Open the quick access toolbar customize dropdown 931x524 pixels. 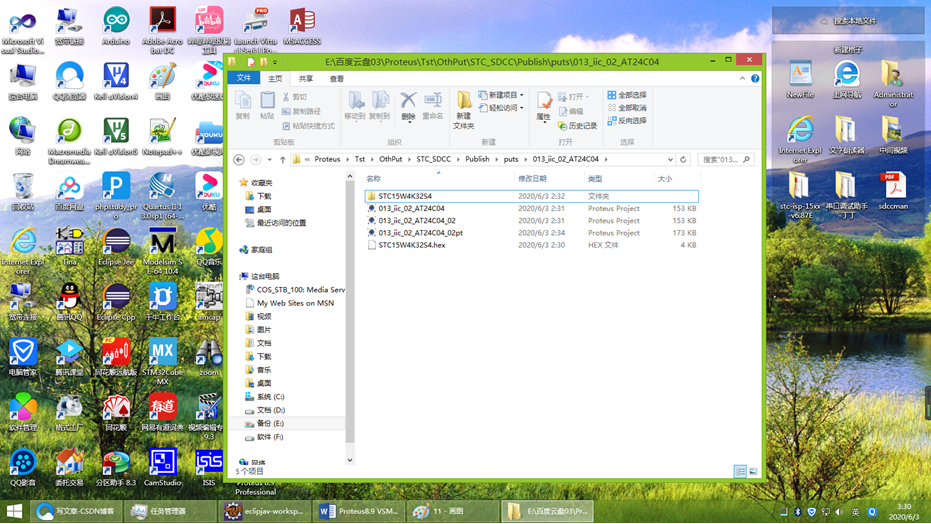(x=275, y=62)
